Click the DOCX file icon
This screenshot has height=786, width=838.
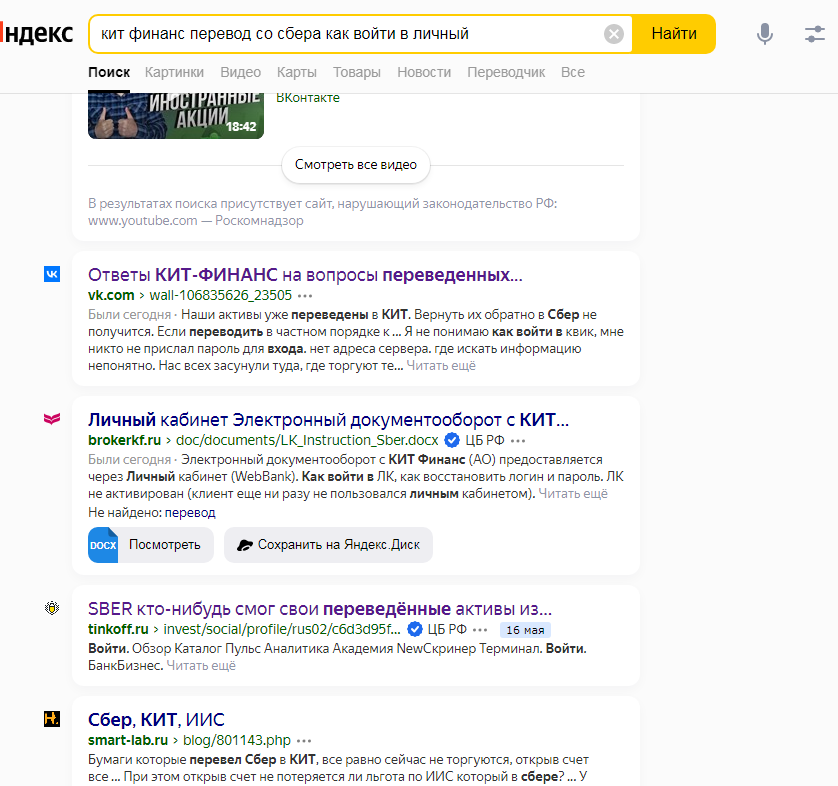[103, 545]
